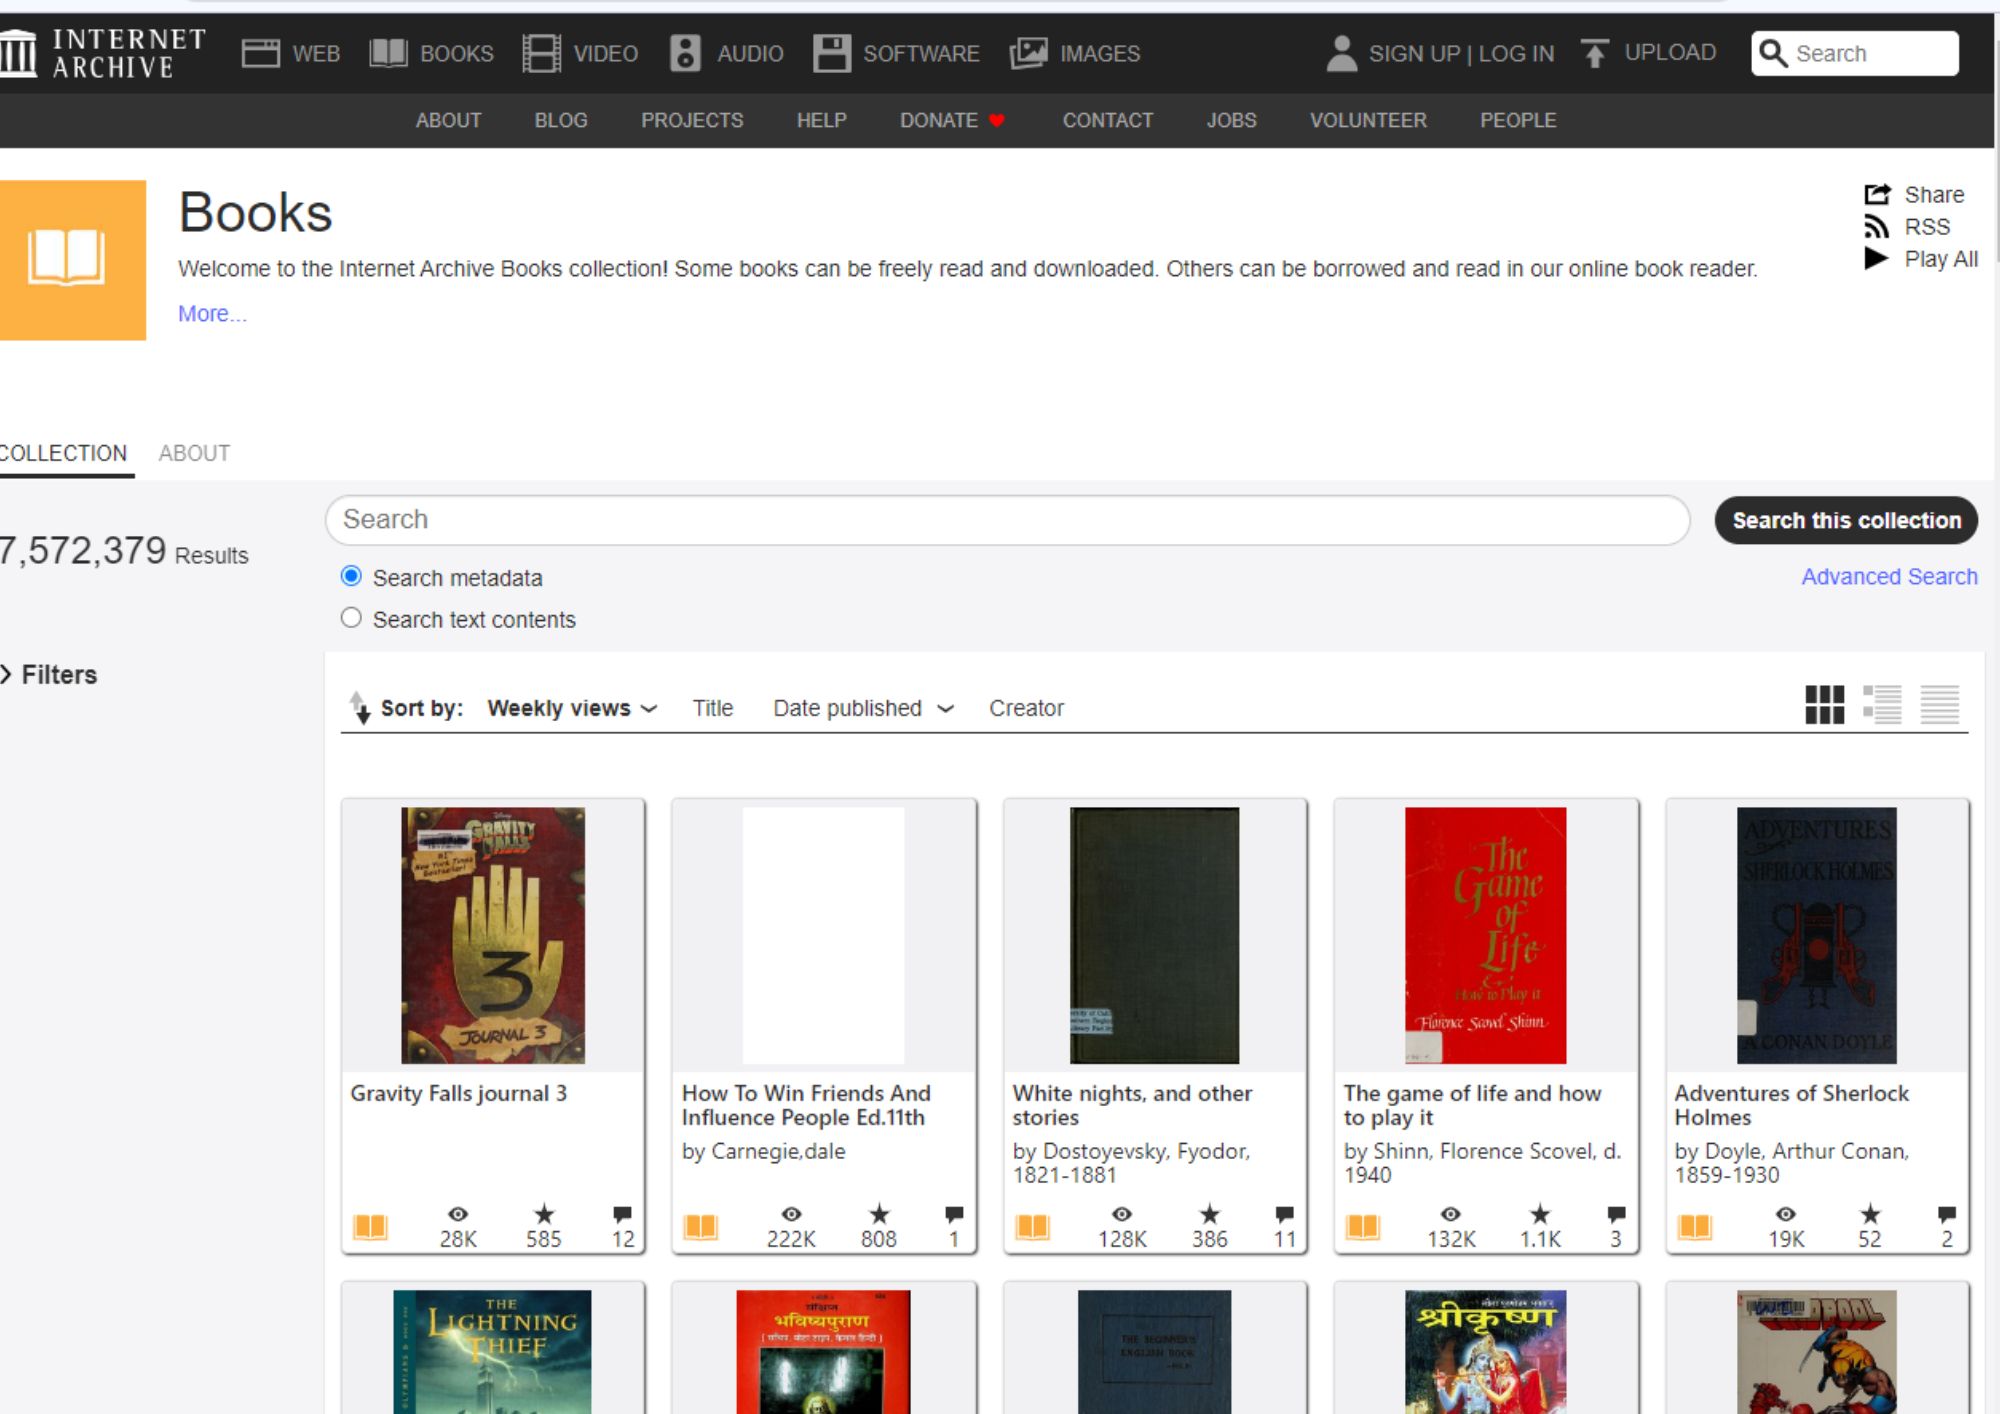
Task: Focus the collection search input field
Action: (x=1007, y=520)
